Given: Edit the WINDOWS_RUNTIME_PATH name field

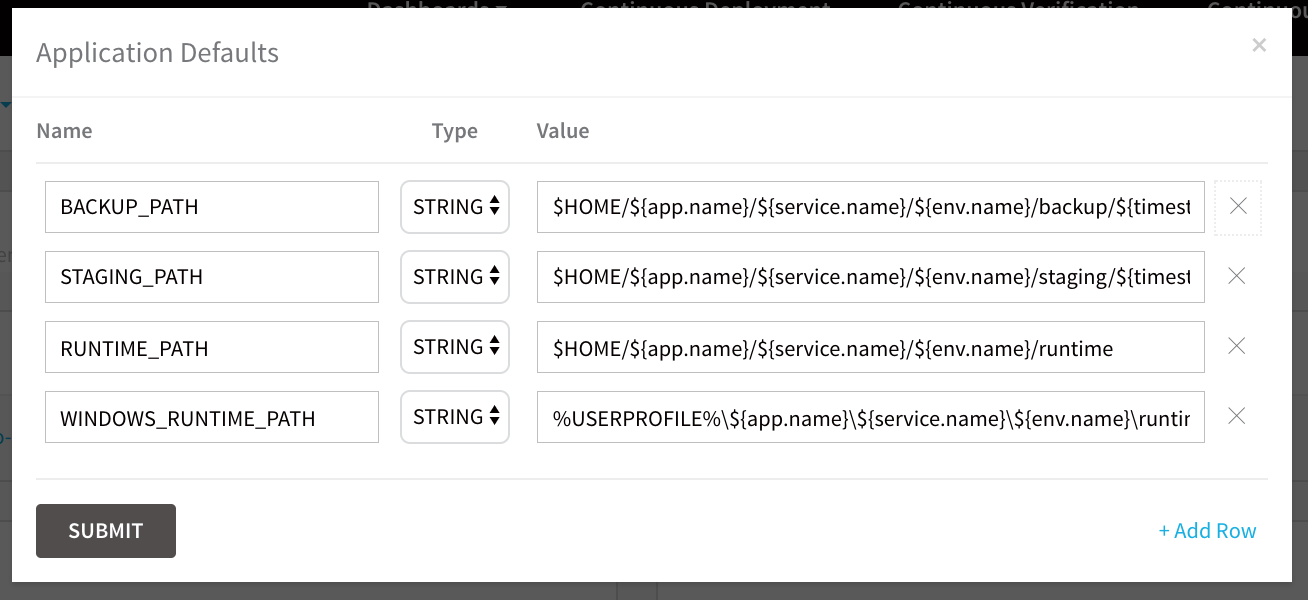Looking at the screenshot, I should pyautogui.click(x=212, y=417).
